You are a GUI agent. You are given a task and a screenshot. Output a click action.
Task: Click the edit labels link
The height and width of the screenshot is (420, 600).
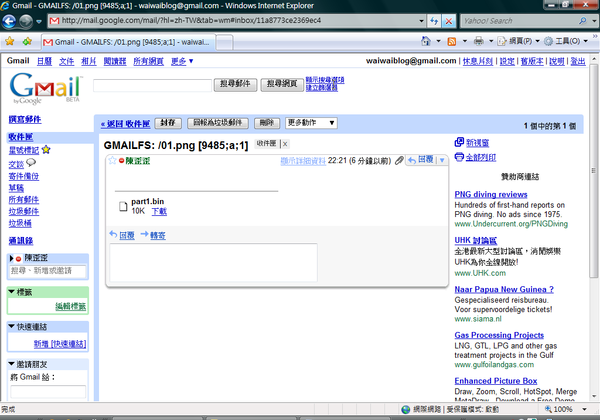71,306
